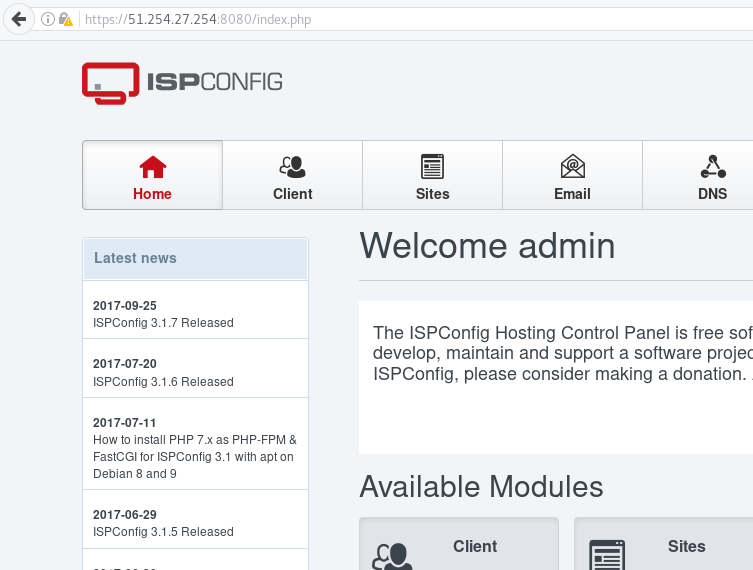
Task: Switch to the DNS tab label
Action: click(713, 194)
